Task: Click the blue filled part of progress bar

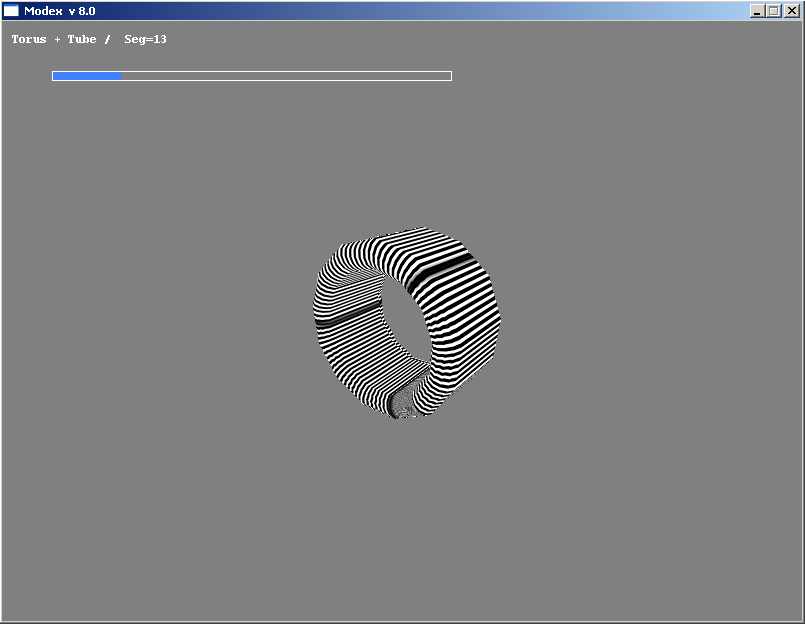Action: pyautogui.click(x=86, y=76)
